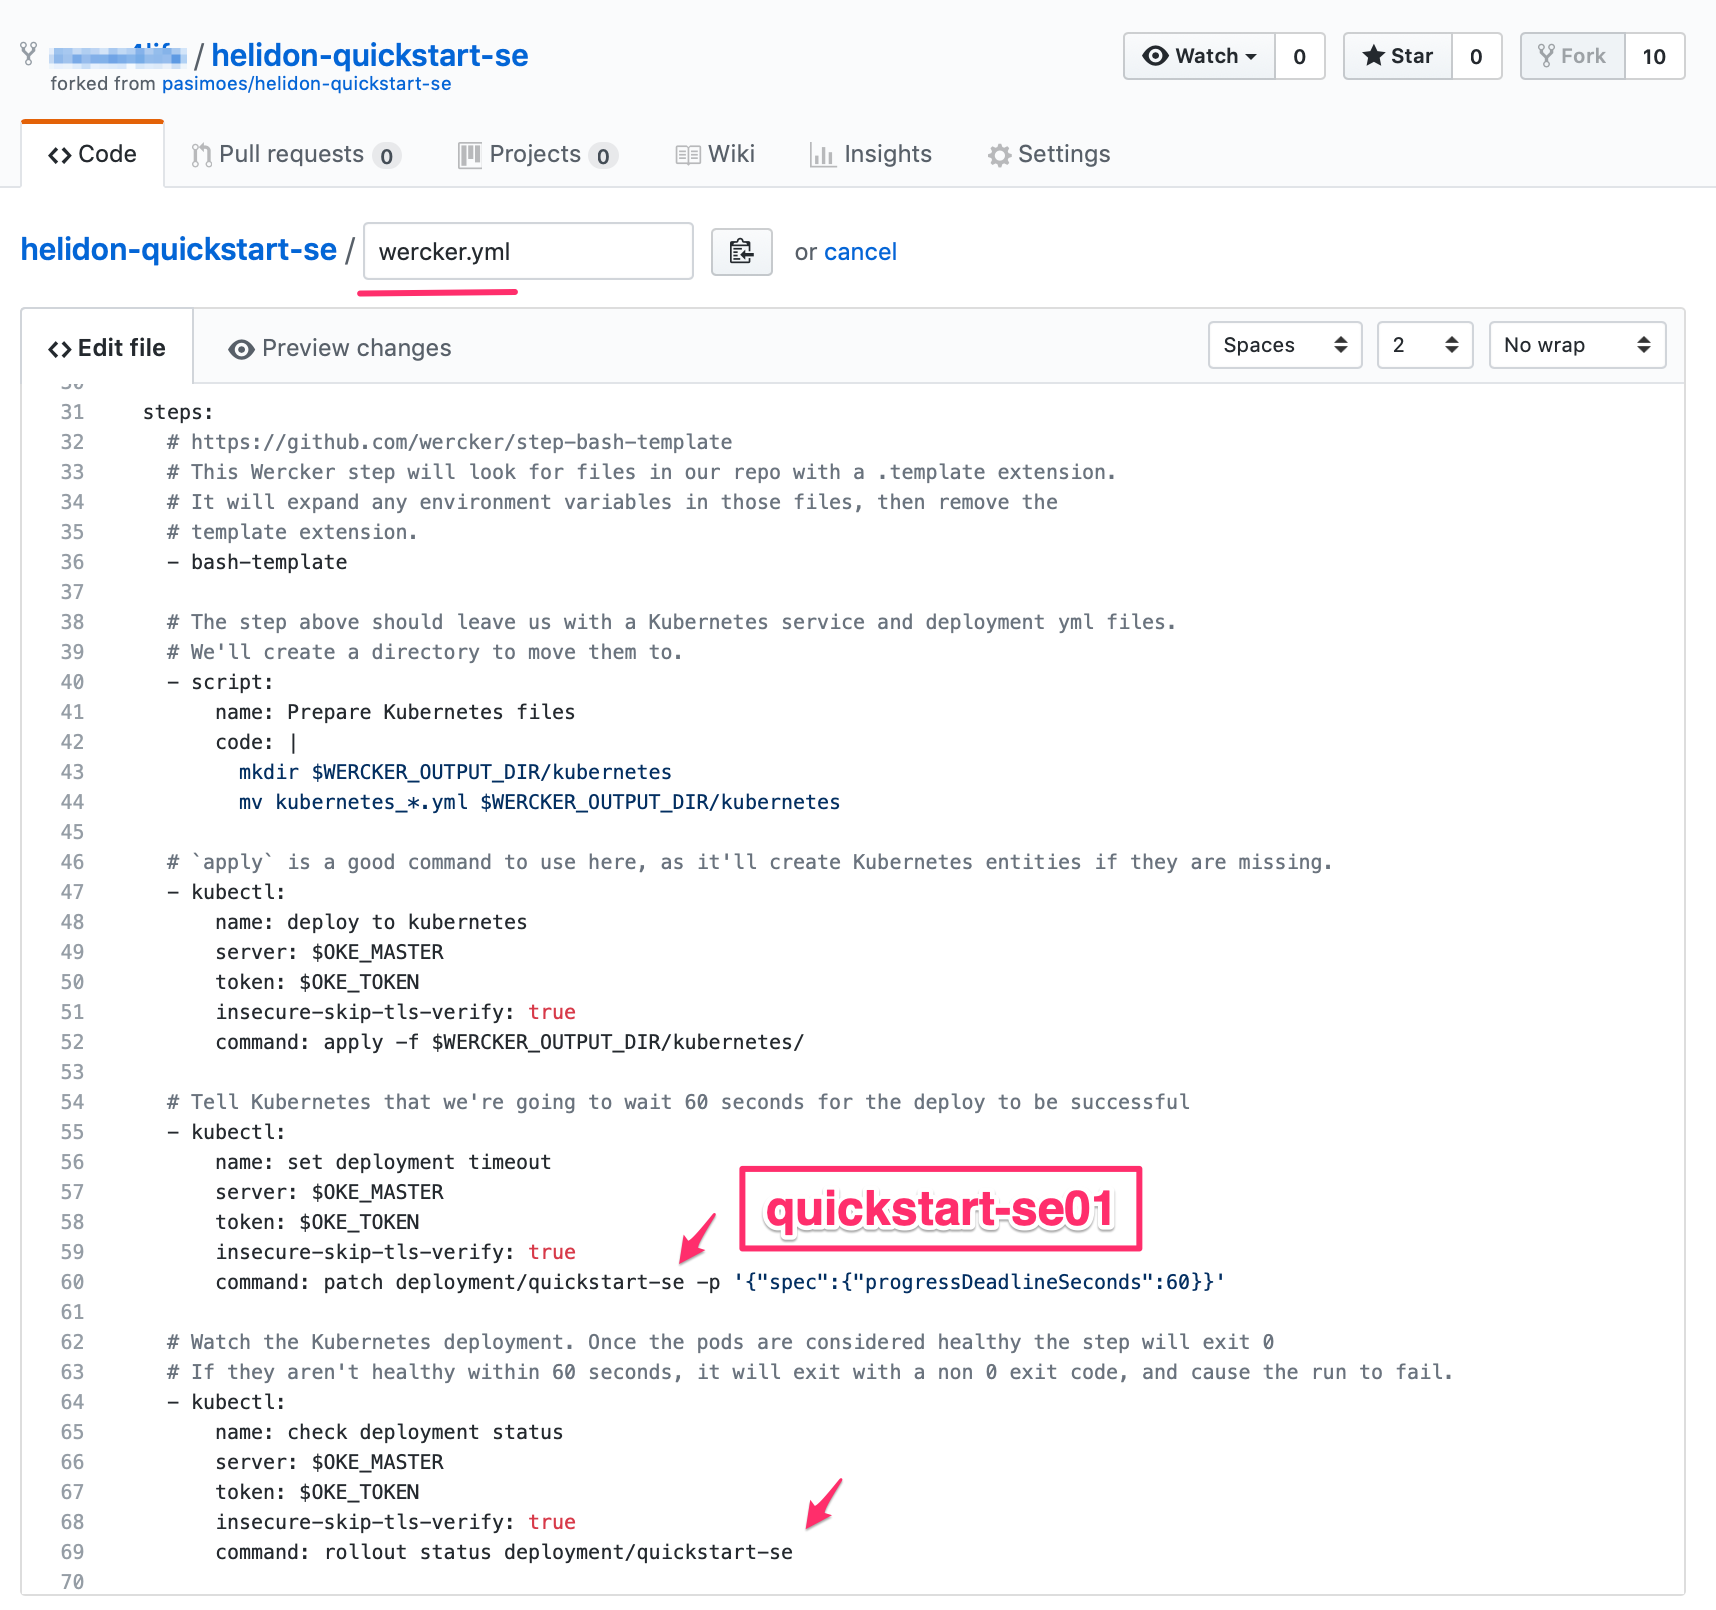View the watchers count 0
The height and width of the screenshot is (1610, 1716).
1299,56
